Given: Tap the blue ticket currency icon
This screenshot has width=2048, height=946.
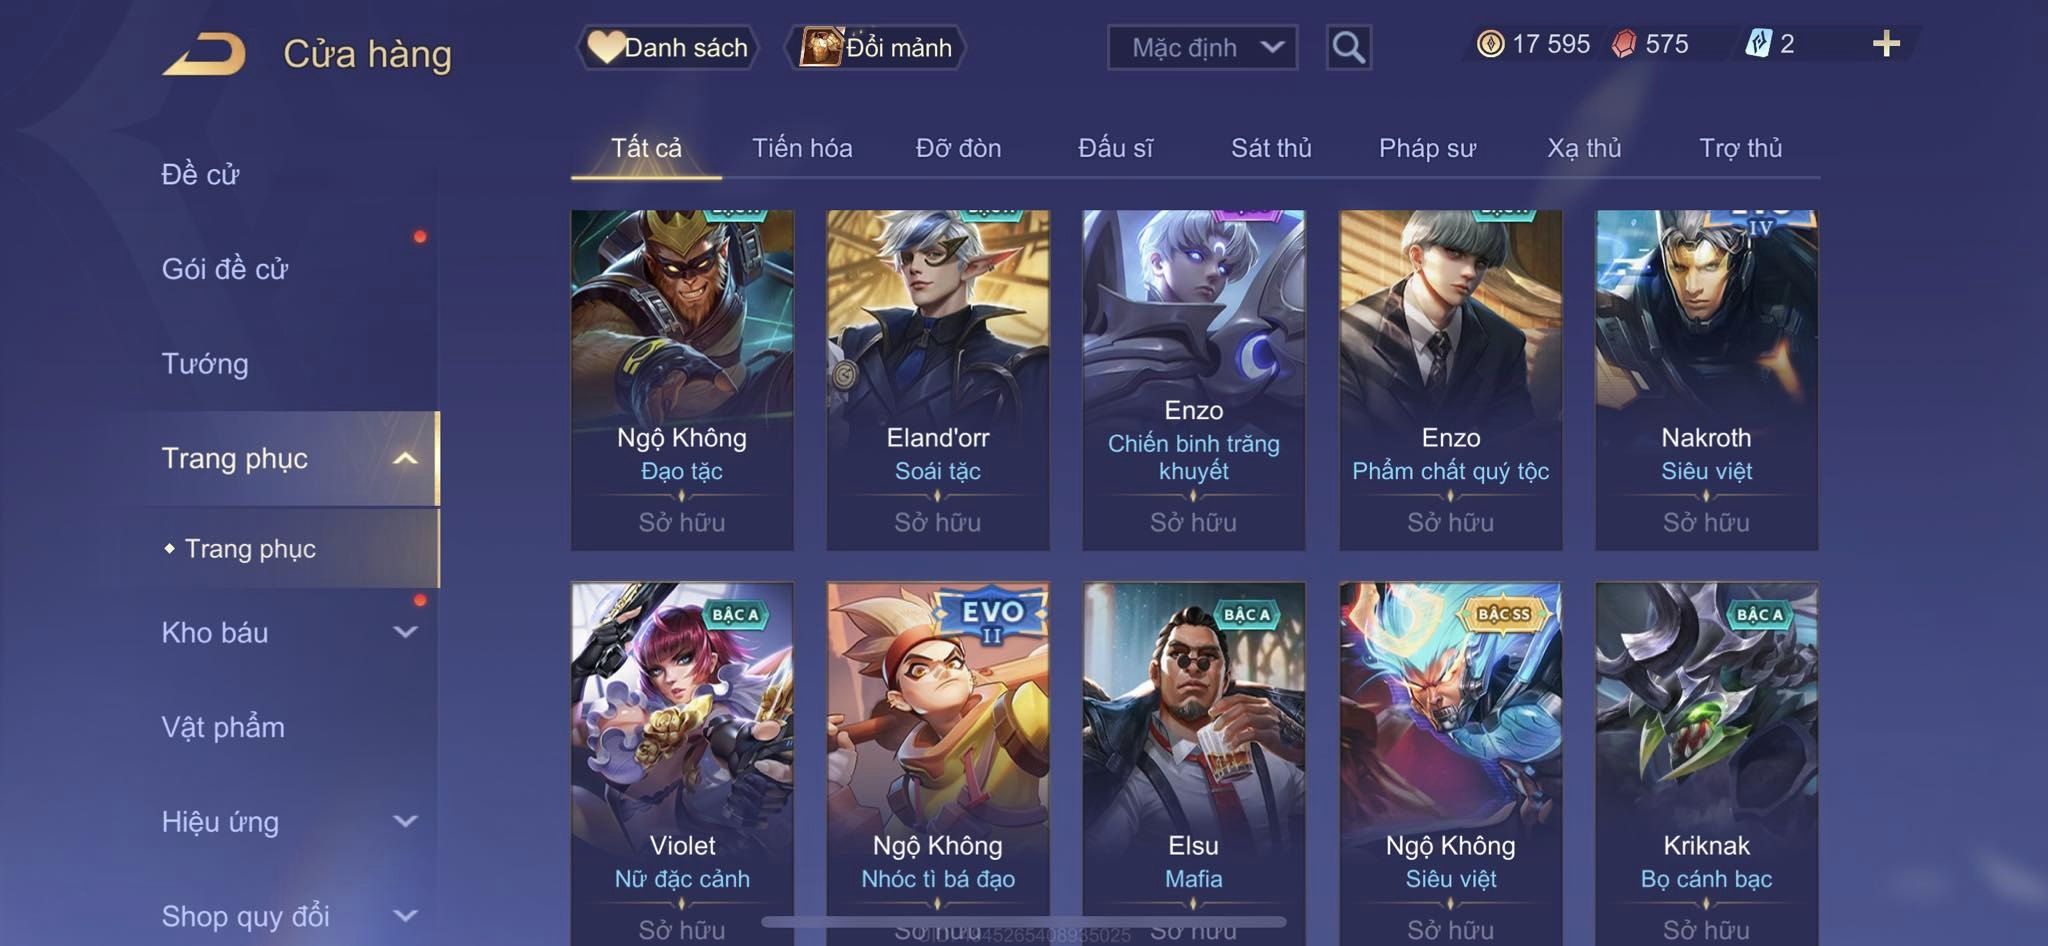Looking at the screenshot, I should click(1758, 44).
